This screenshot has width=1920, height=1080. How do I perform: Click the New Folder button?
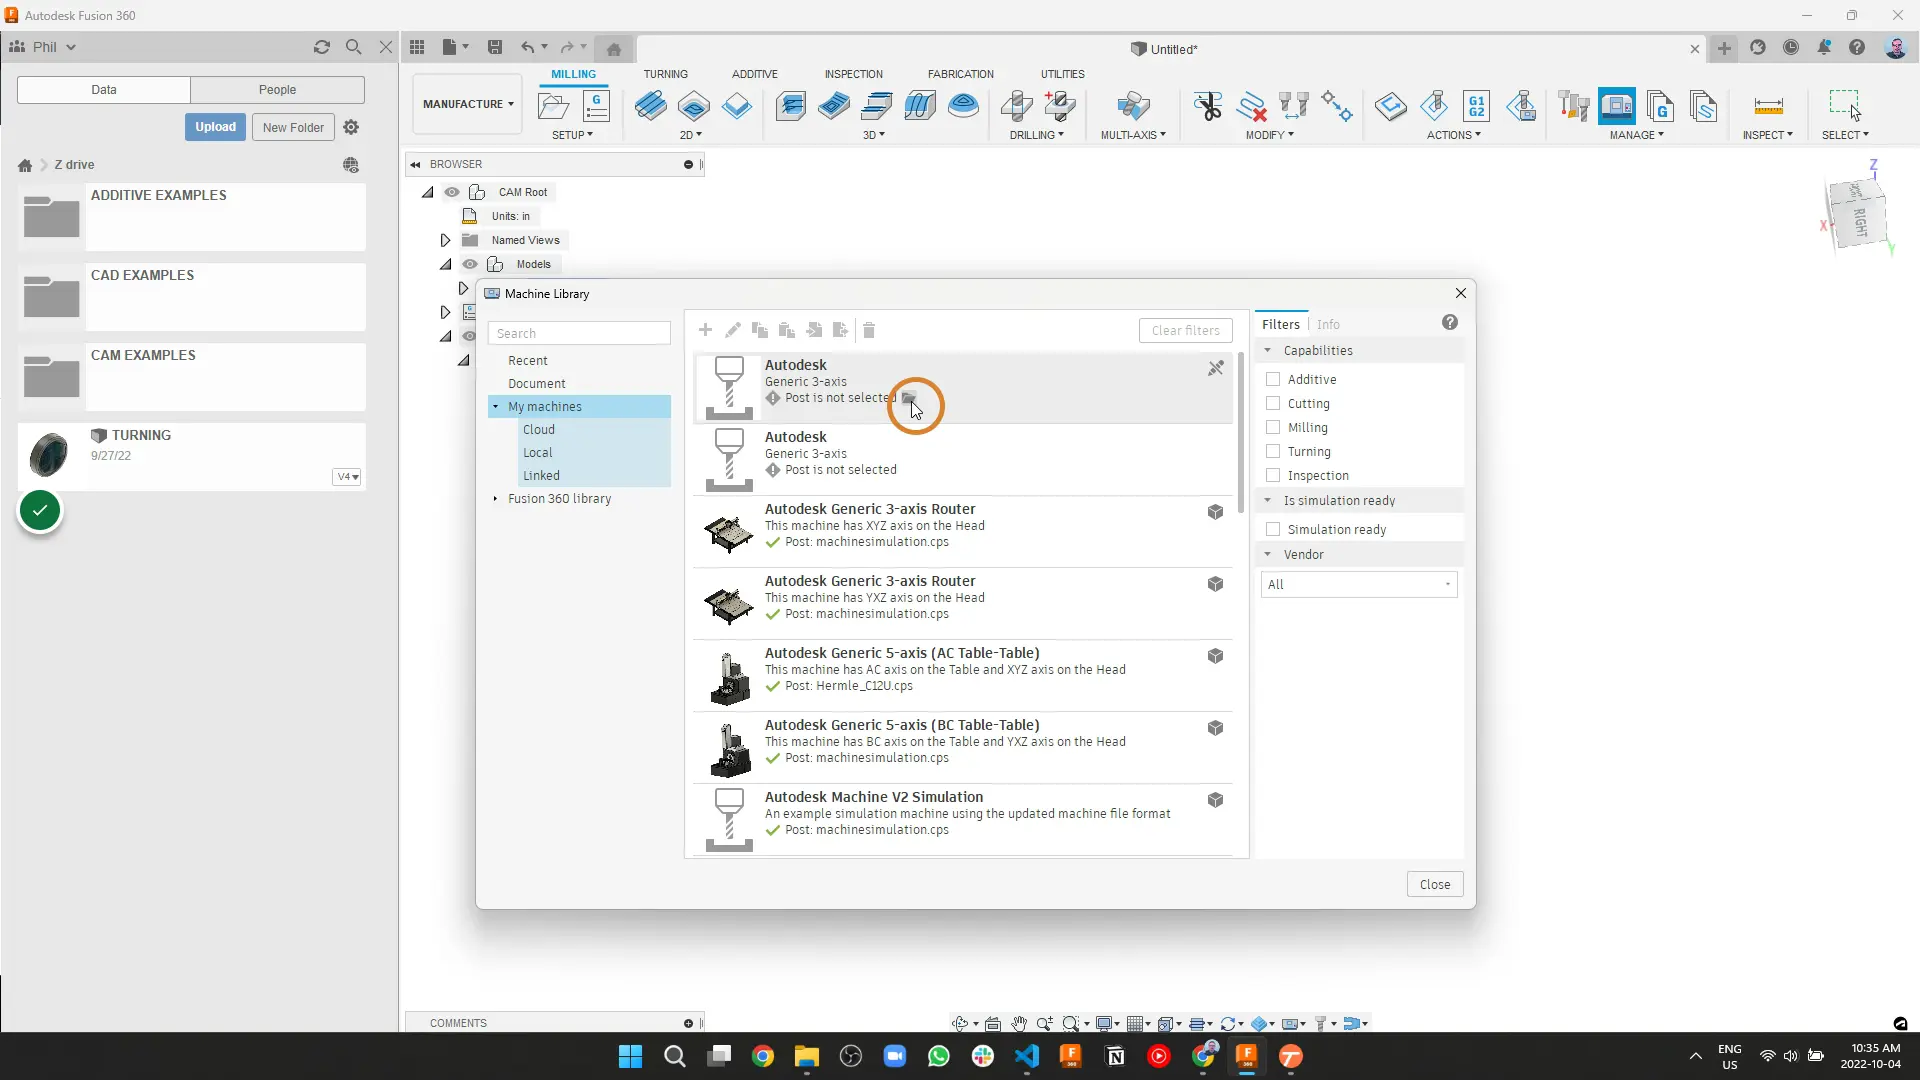click(x=293, y=127)
